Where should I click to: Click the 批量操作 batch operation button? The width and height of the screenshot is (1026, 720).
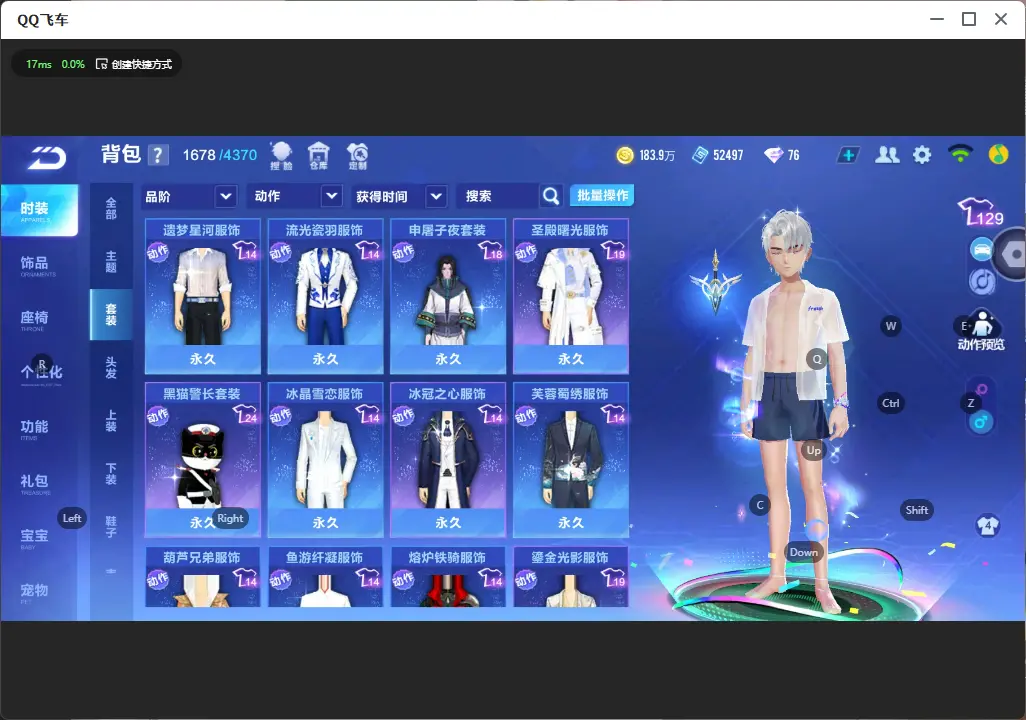(x=602, y=195)
